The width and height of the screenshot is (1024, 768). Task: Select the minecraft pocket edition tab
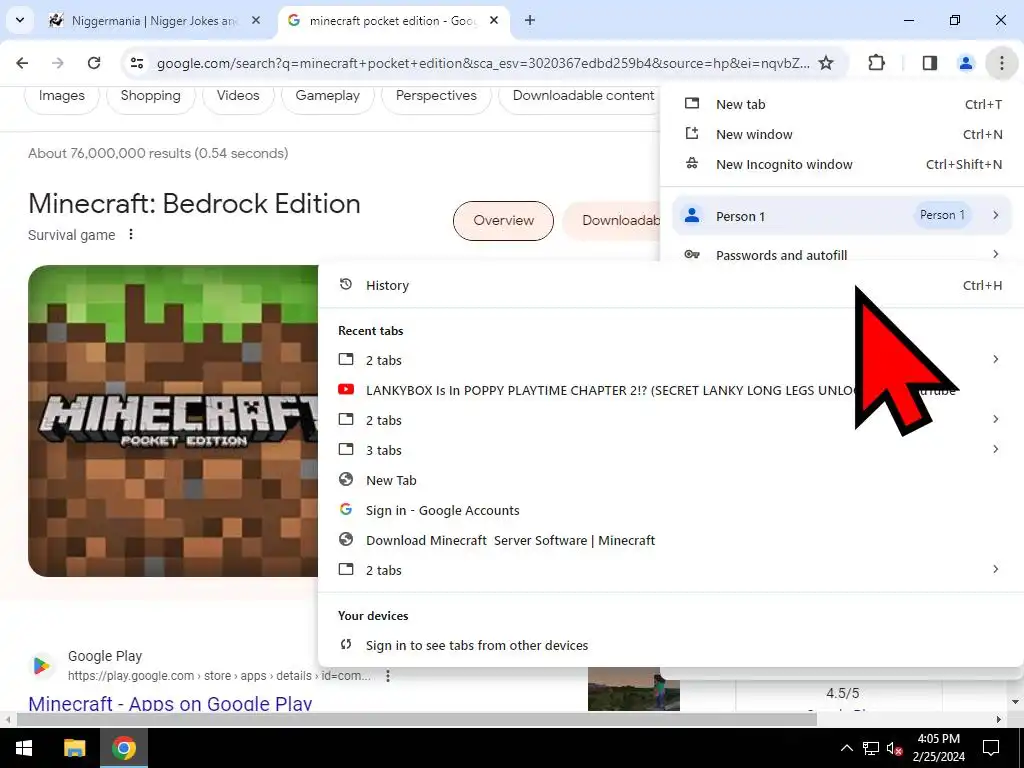click(x=394, y=21)
